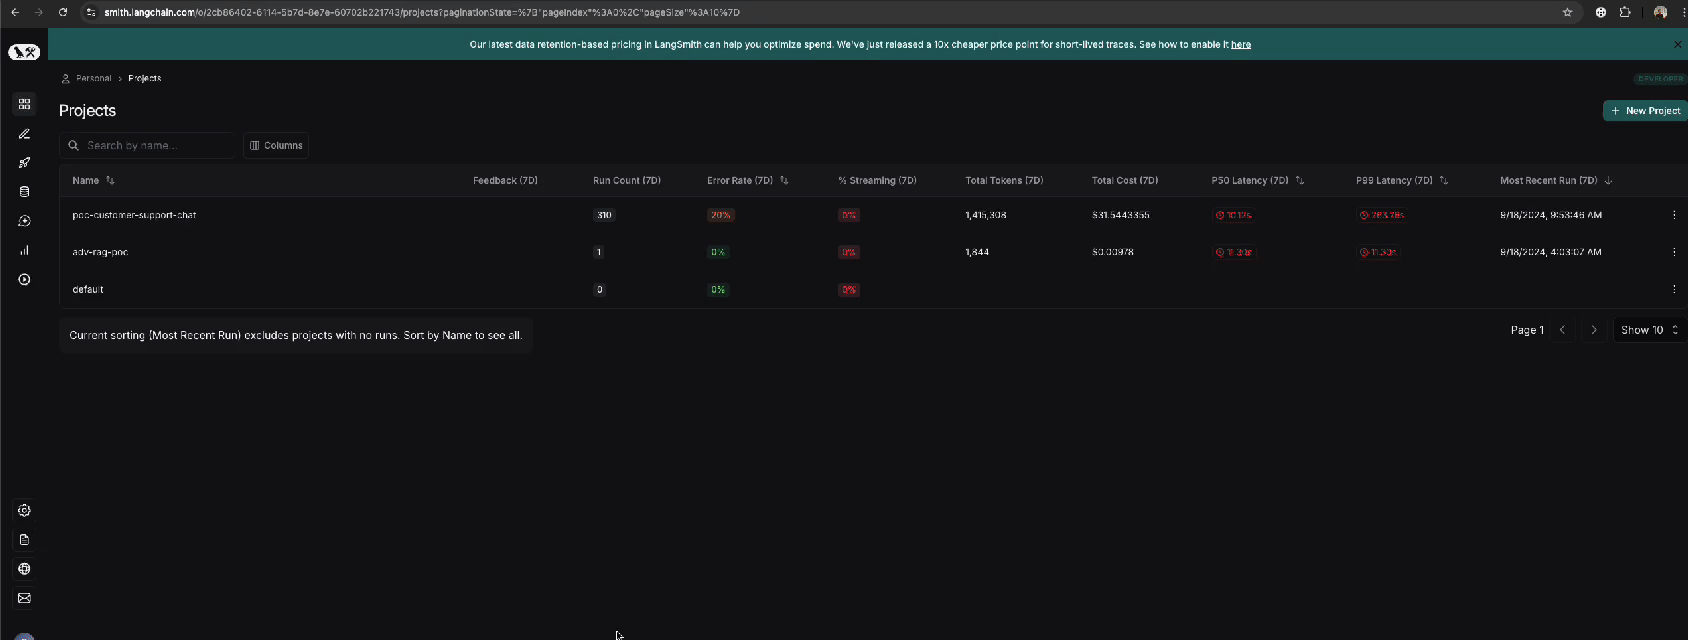Open the database datasets sidebar icon
1688x640 pixels.
click(x=24, y=191)
